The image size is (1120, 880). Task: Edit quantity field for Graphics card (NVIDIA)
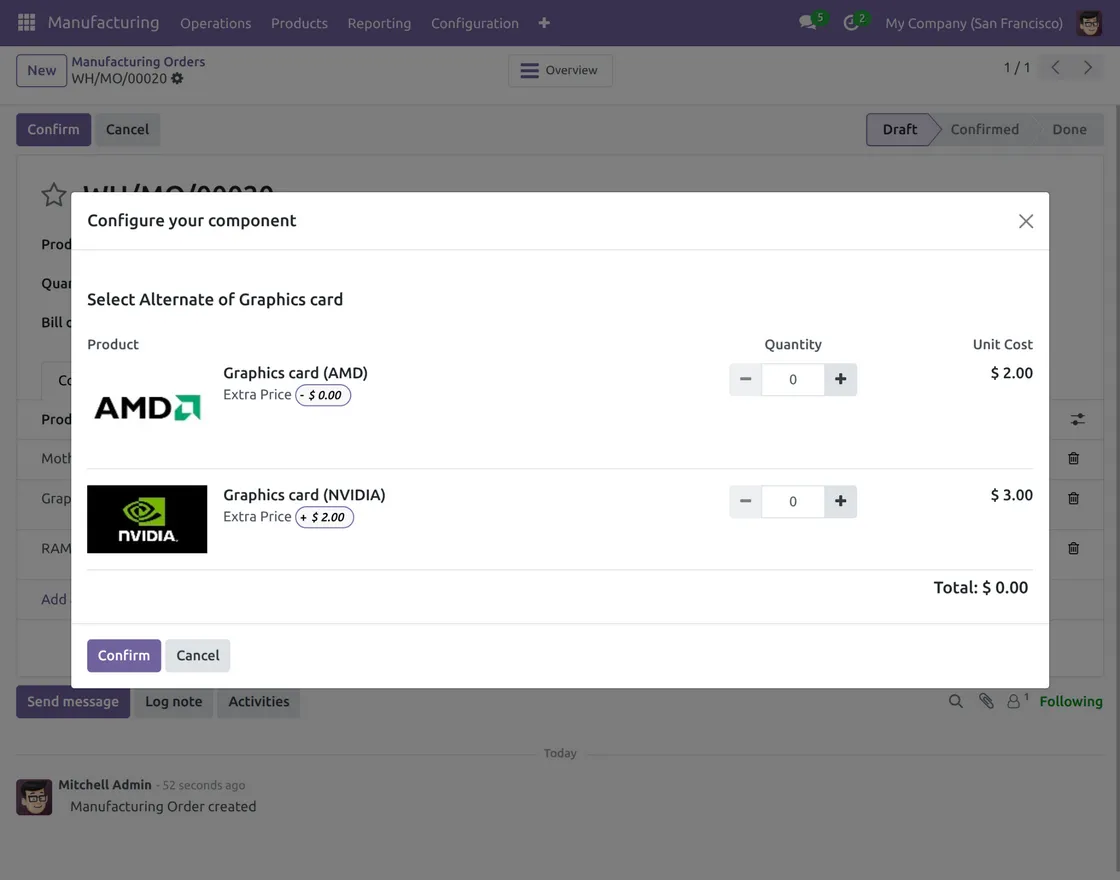tap(793, 501)
